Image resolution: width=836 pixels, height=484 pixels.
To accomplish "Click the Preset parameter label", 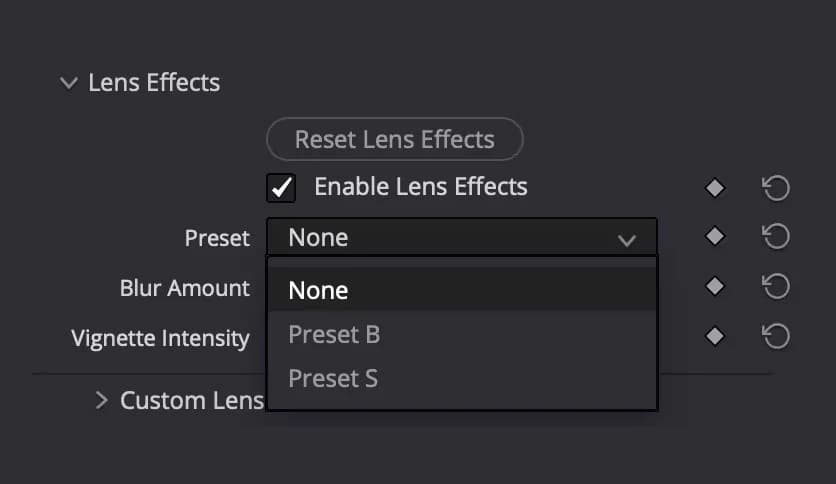I will (x=217, y=238).
